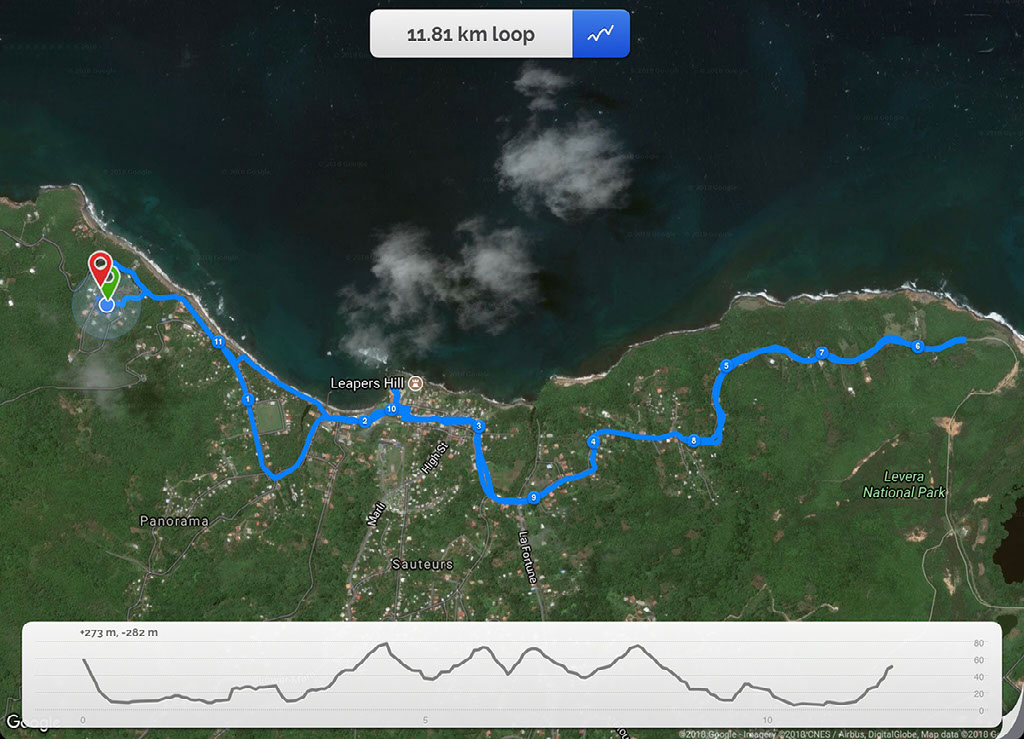Toggle the elevation profile chart button
Image resolution: width=1024 pixels, height=739 pixels.
pos(601,33)
